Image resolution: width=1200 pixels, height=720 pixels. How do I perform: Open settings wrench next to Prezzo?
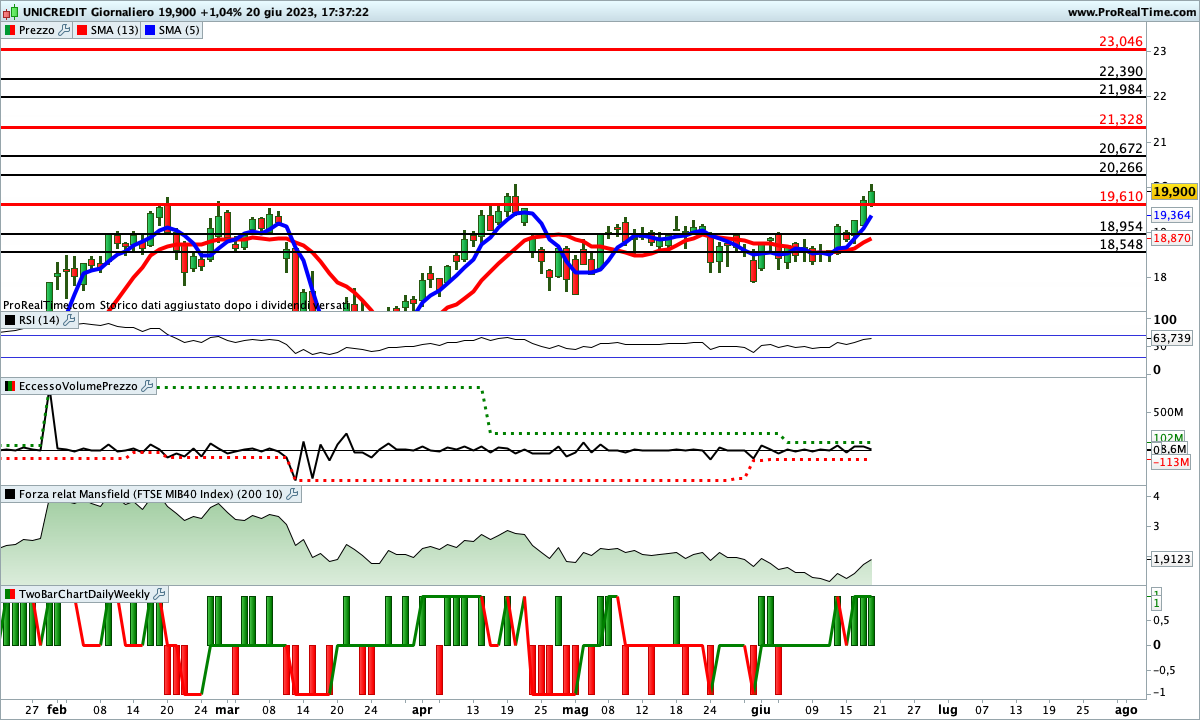pos(65,30)
